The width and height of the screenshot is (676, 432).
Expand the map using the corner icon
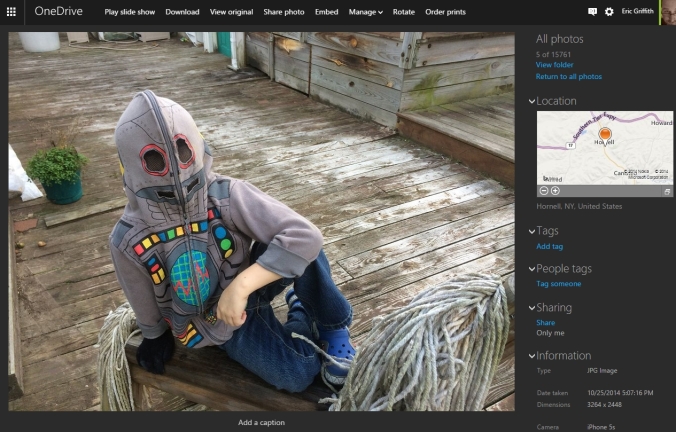tap(667, 191)
